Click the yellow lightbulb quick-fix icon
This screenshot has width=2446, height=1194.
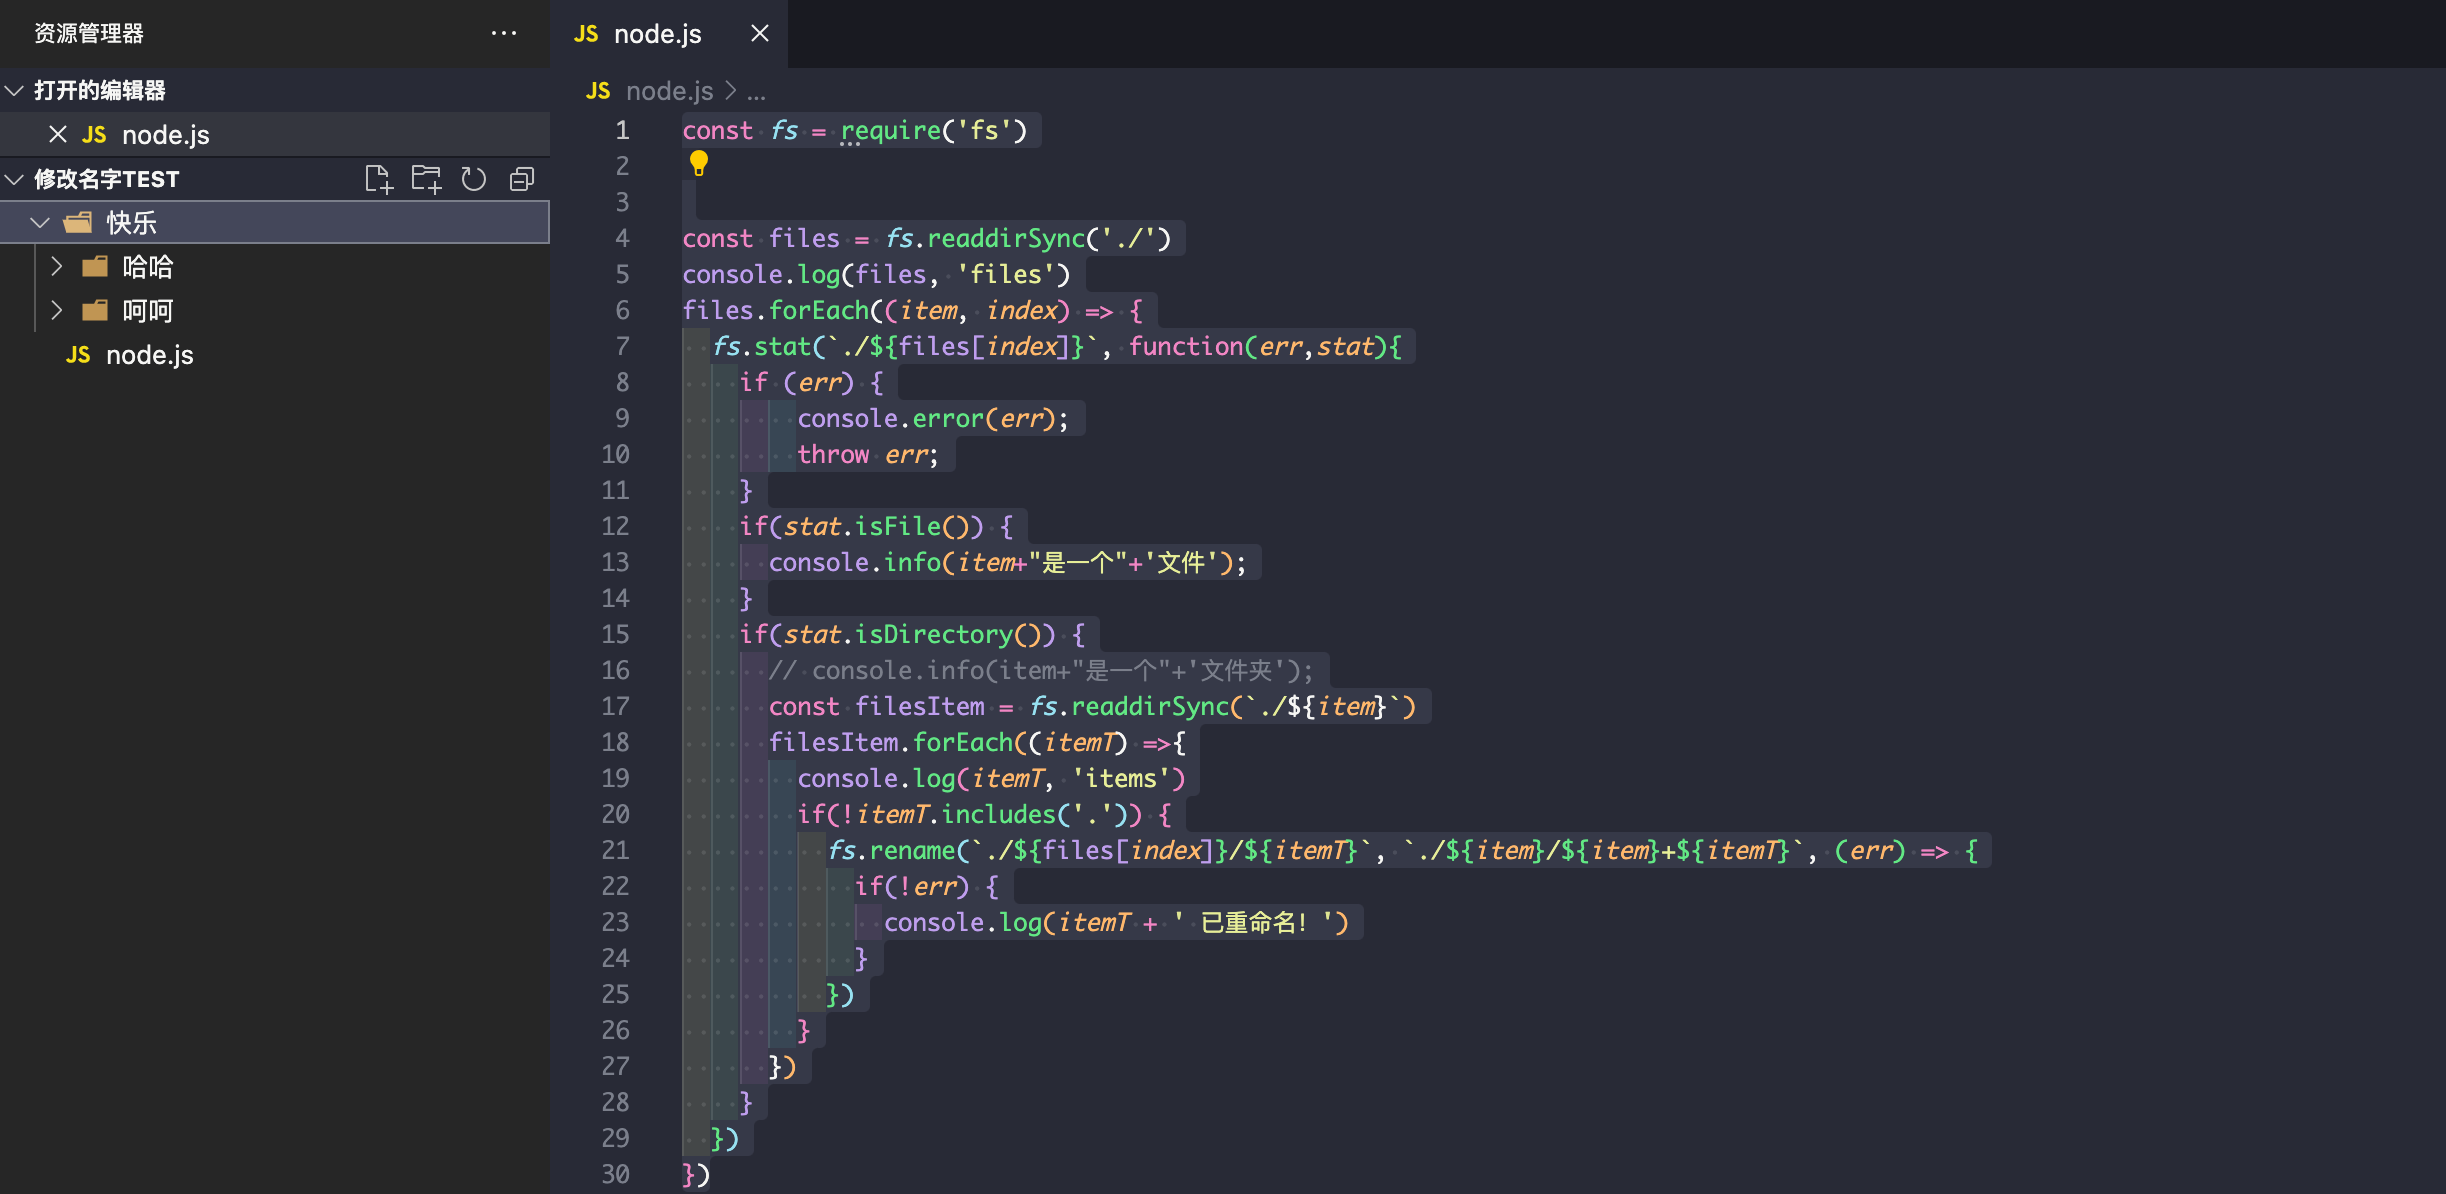[x=698, y=162]
